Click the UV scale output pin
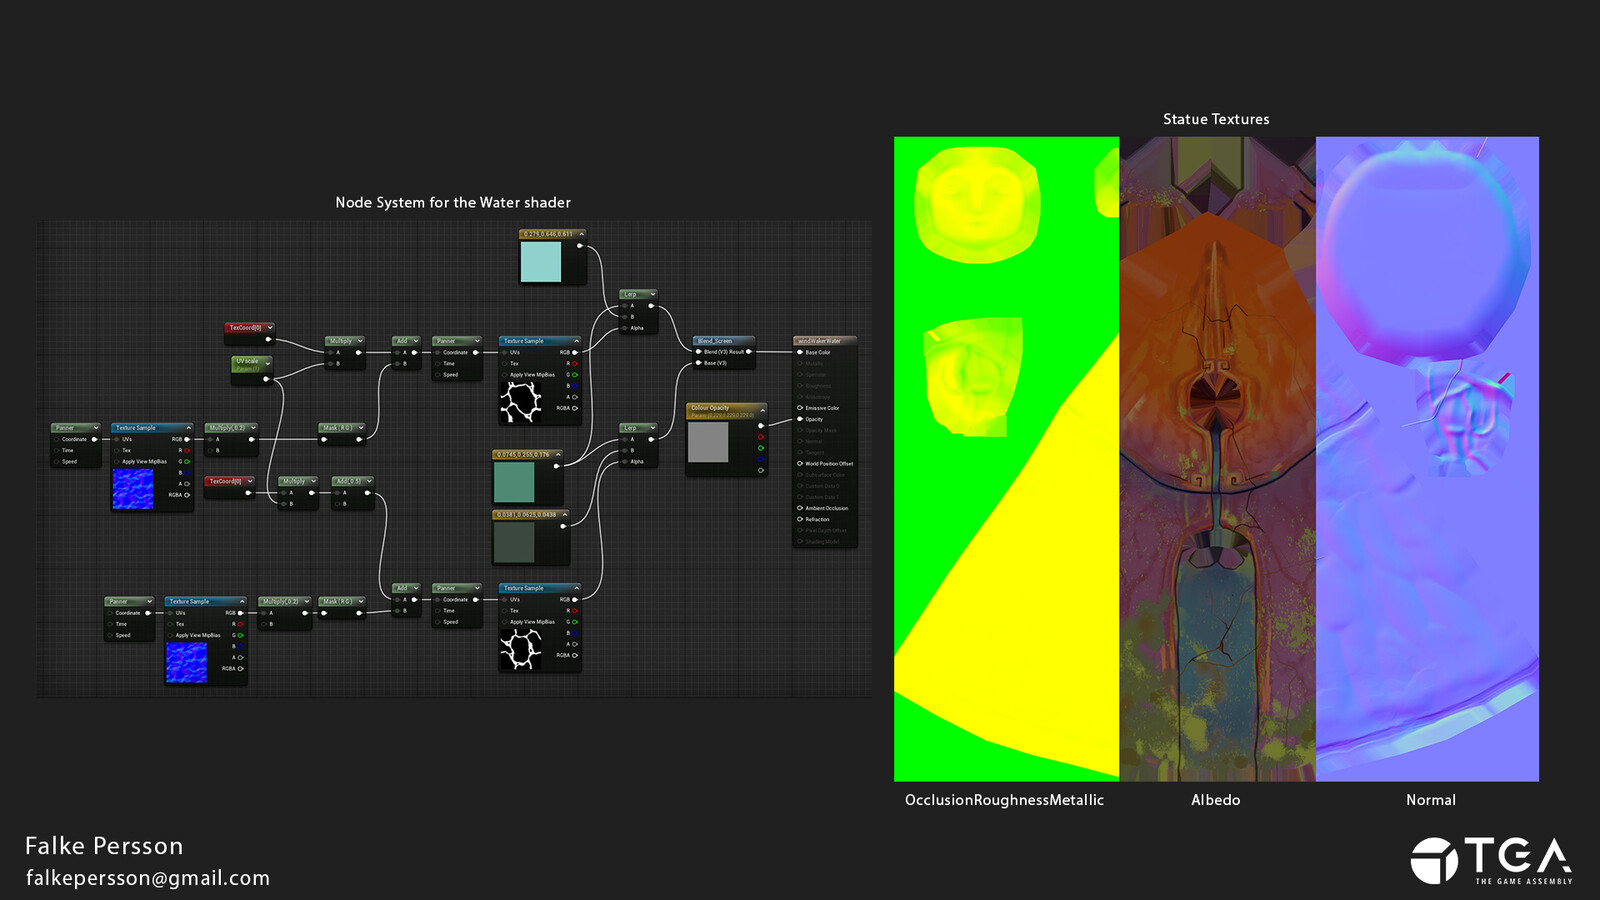Image resolution: width=1600 pixels, height=900 pixels. click(266, 379)
